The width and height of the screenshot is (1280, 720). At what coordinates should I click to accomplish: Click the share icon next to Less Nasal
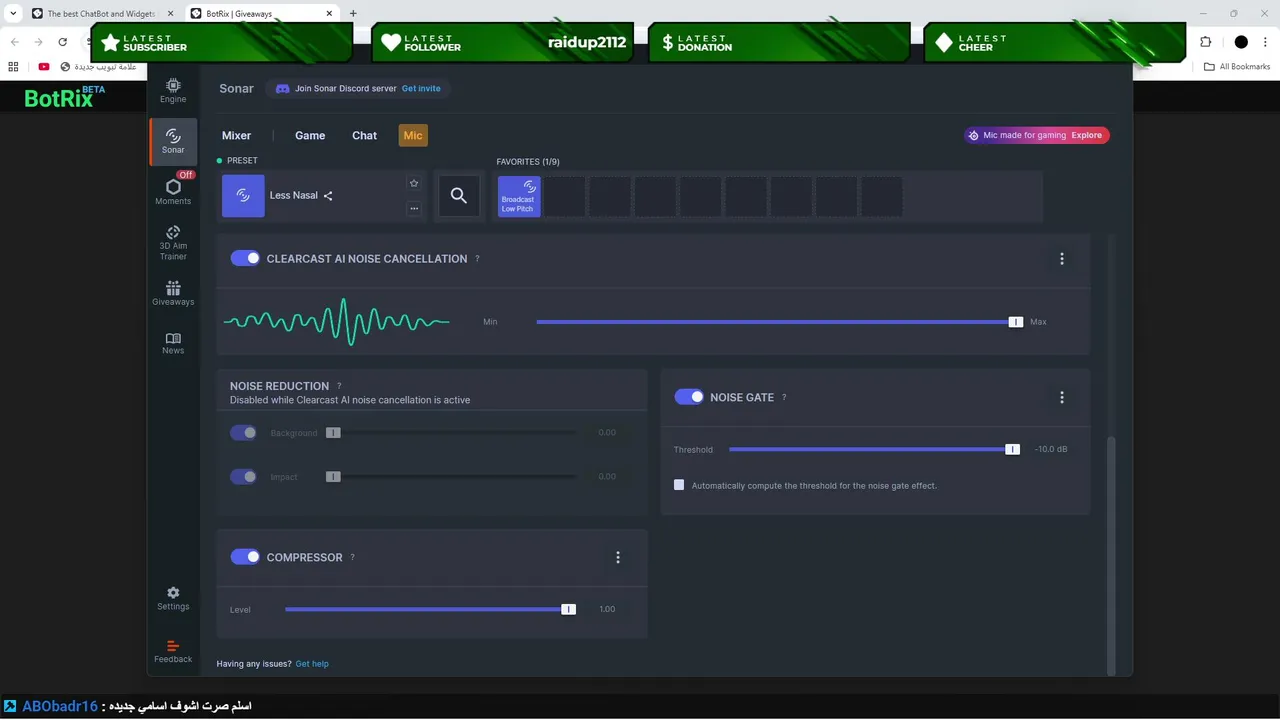tap(328, 196)
